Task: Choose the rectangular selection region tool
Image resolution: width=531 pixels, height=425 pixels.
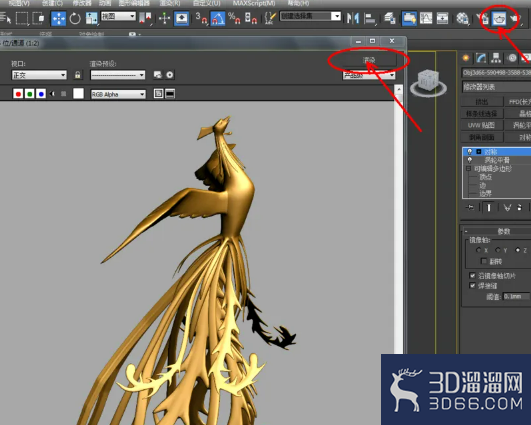Action: [22, 18]
